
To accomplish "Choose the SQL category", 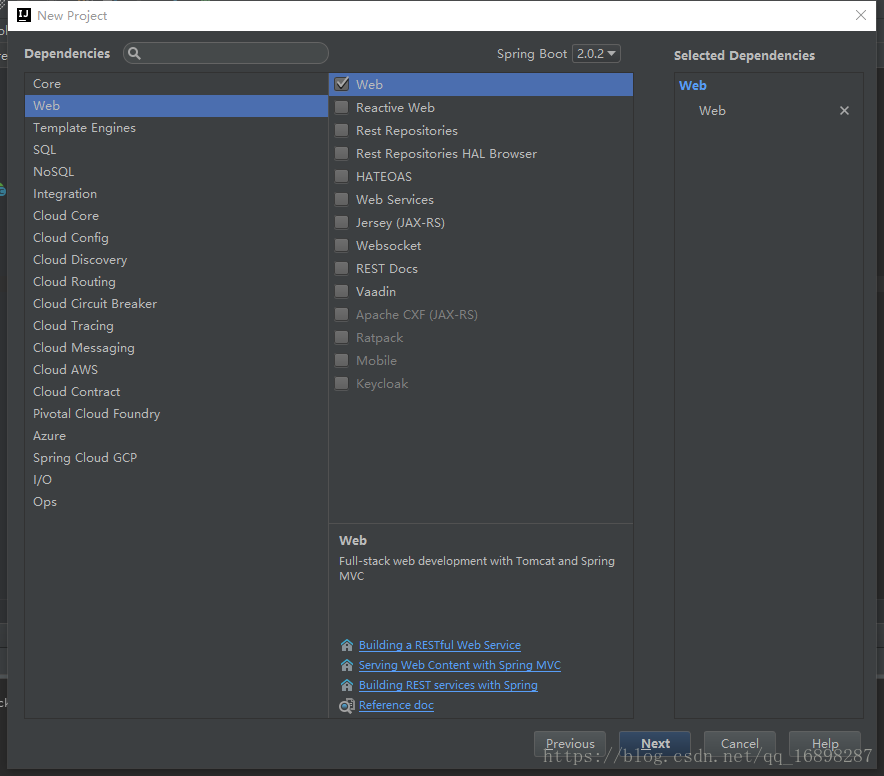I will tap(176, 149).
